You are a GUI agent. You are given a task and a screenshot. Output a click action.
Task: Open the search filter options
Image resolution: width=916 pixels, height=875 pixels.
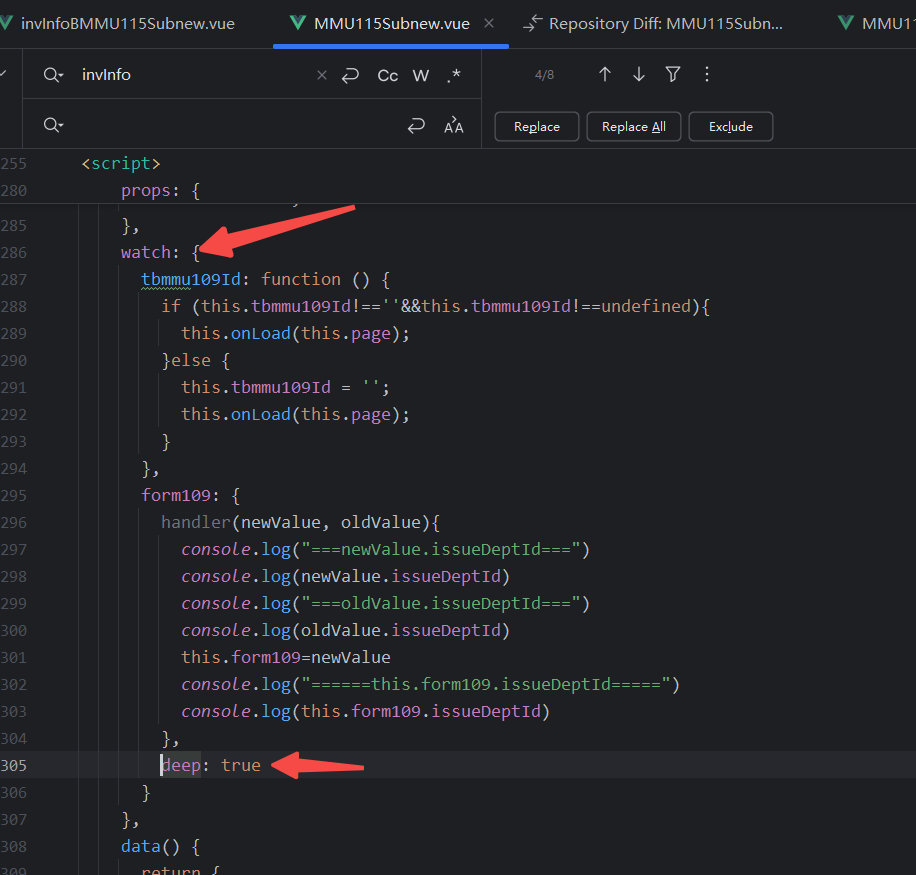coord(673,74)
